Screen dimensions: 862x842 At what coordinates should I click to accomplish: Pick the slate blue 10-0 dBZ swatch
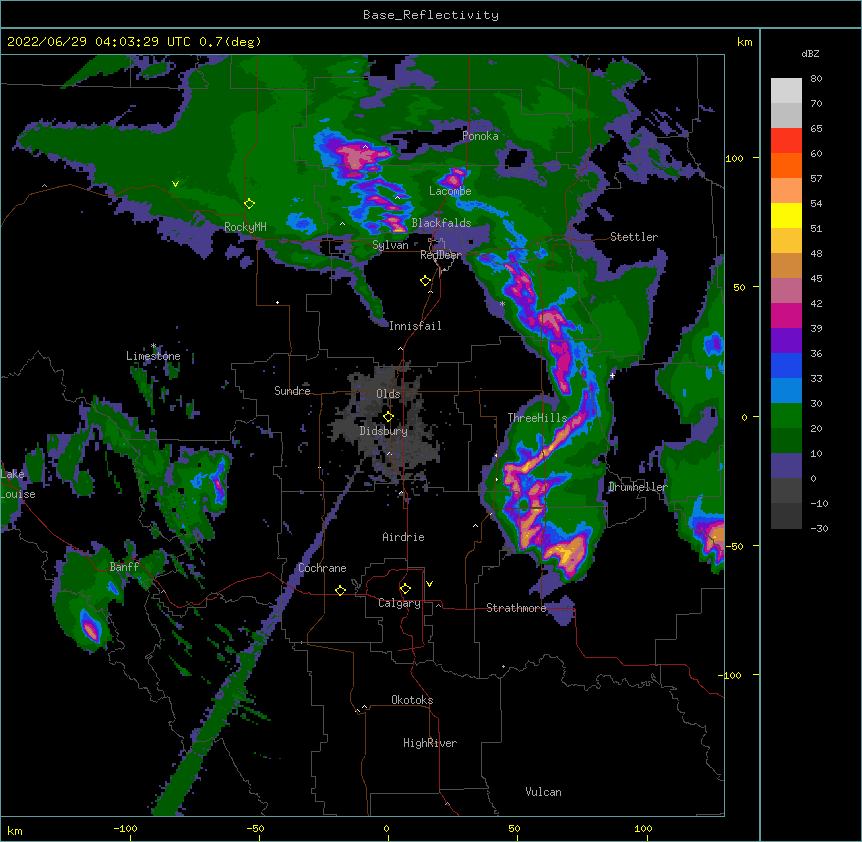tap(786, 466)
